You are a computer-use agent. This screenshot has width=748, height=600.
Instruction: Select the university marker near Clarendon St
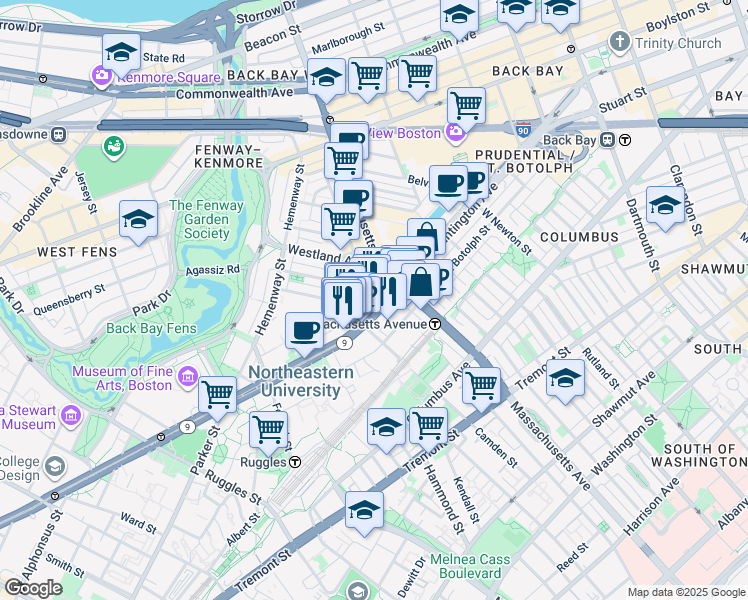[x=665, y=207]
